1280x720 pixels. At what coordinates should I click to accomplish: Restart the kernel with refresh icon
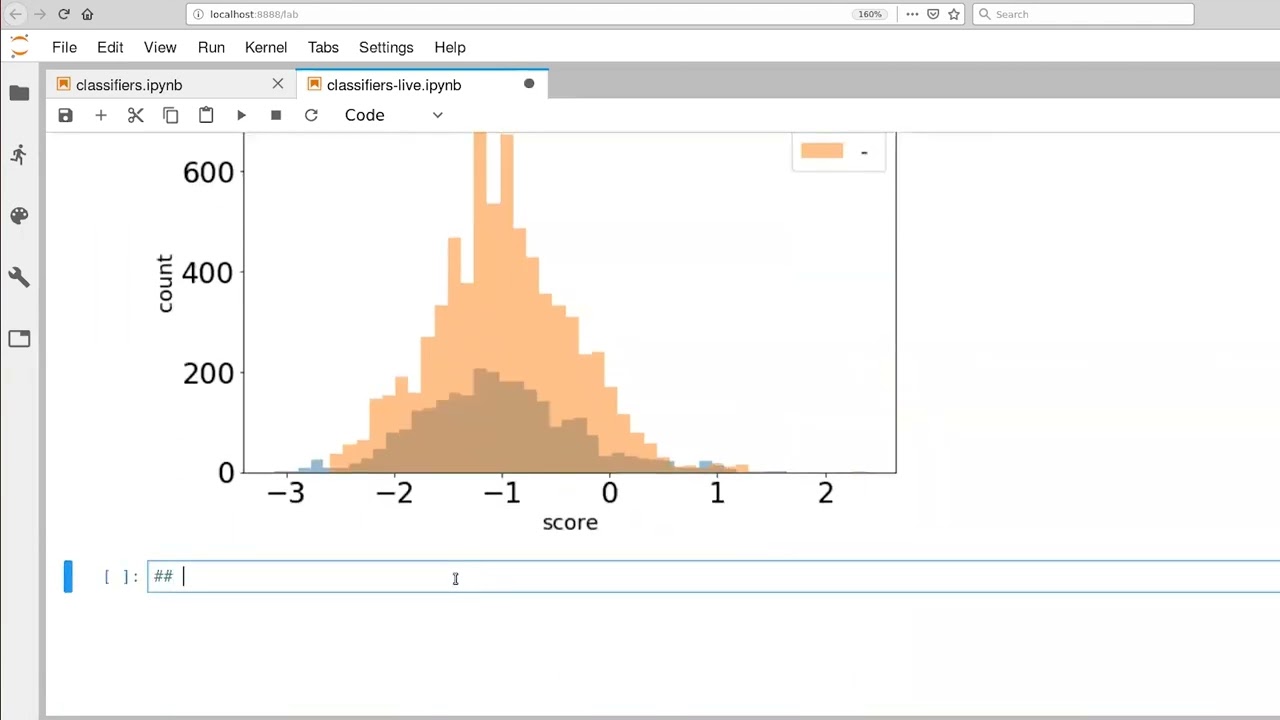pos(311,115)
